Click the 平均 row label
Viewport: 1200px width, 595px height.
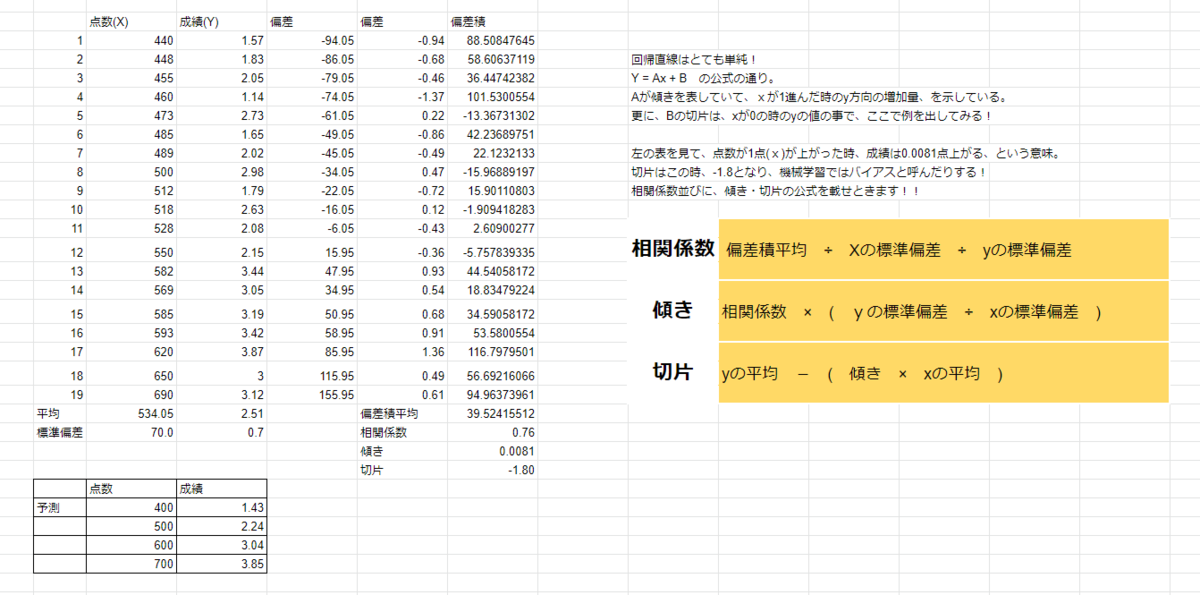60,413
